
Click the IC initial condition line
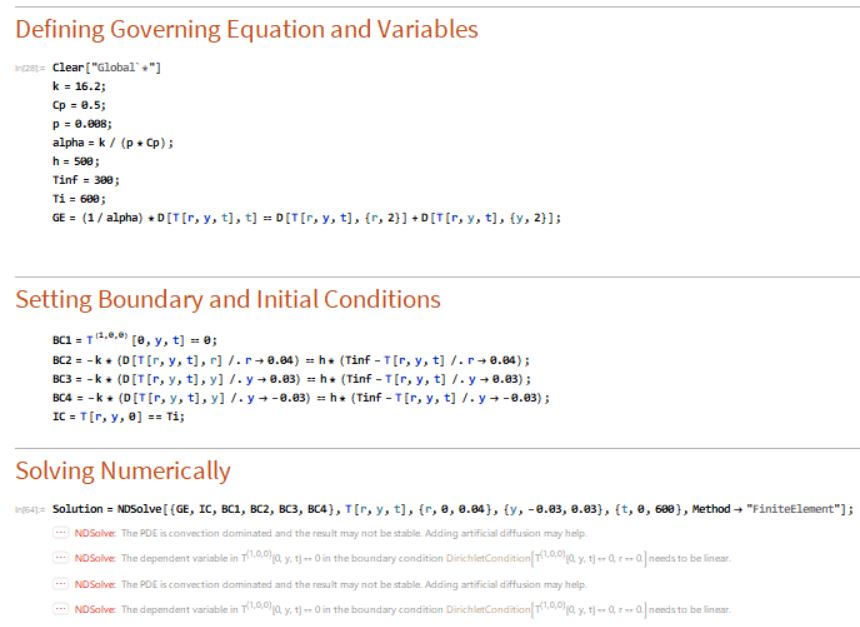[x=118, y=416]
